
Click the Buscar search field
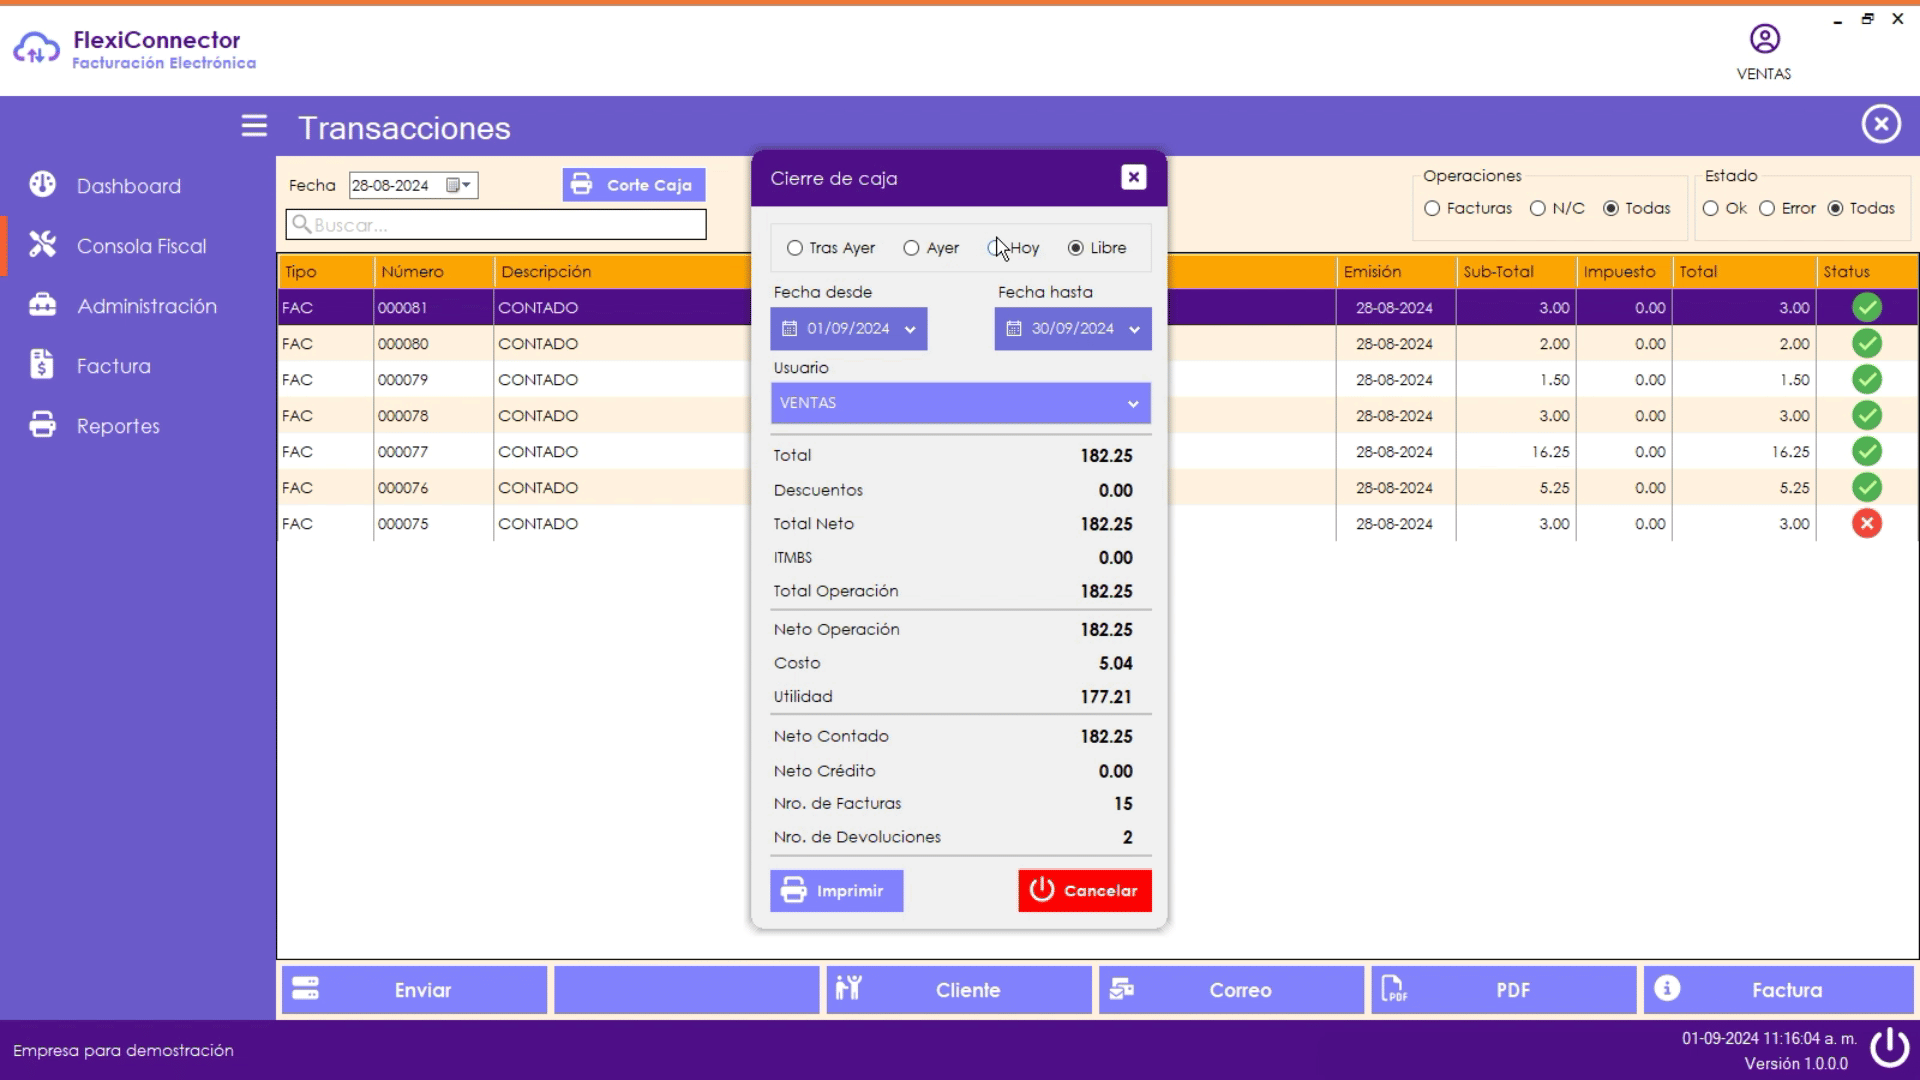[496, 225]
